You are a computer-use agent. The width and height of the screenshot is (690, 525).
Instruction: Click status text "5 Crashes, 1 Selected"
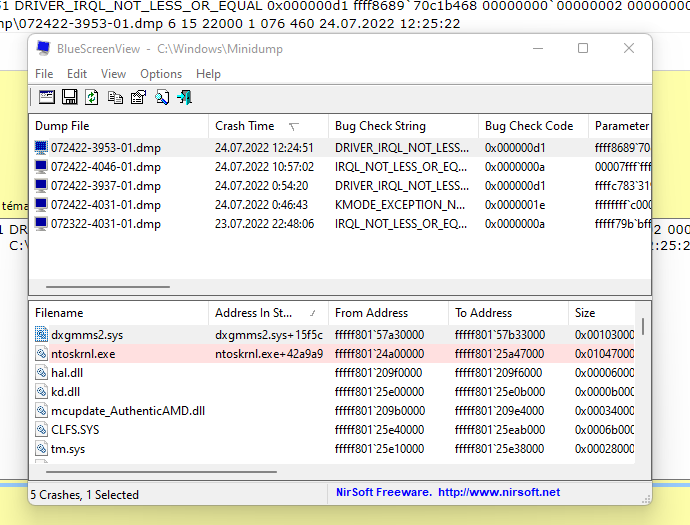(84, 495)
